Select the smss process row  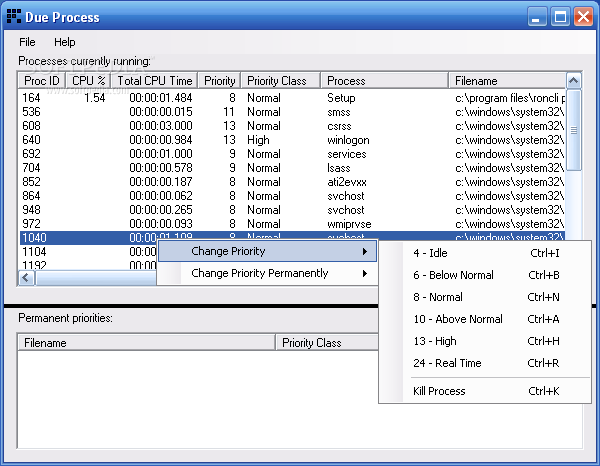tap(292, 112)
